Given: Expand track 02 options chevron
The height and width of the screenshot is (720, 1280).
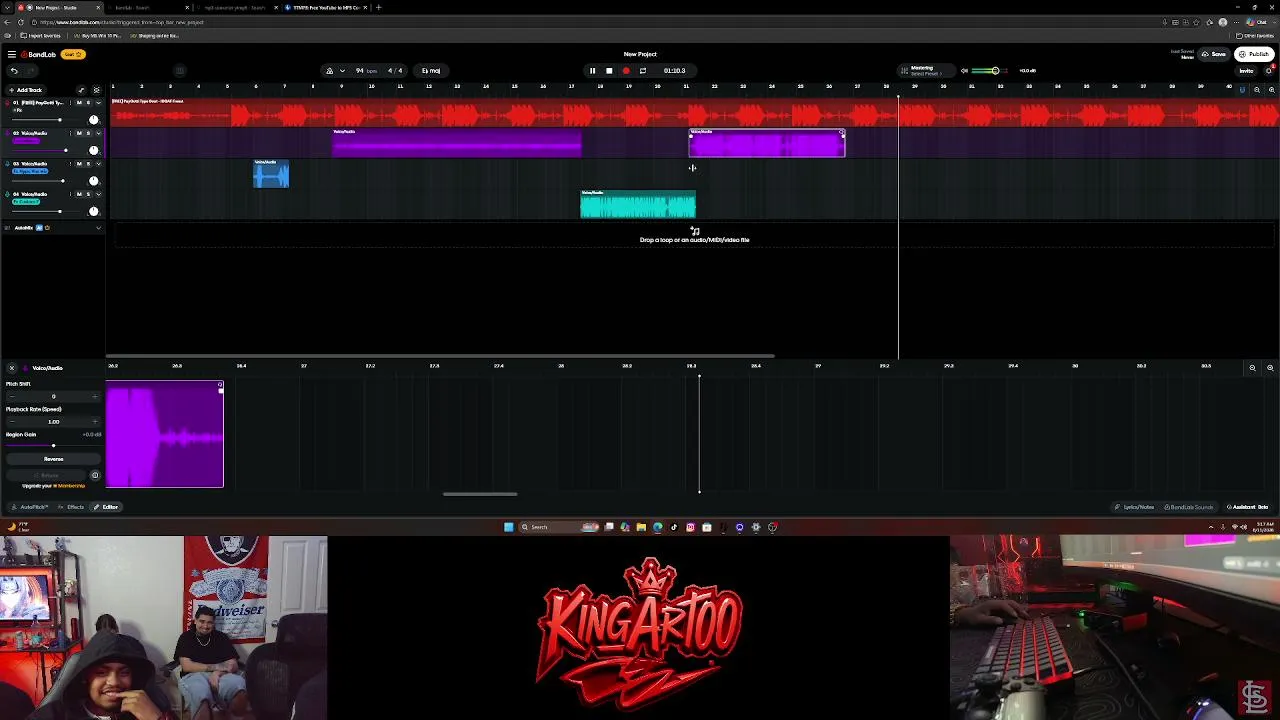Looking at the screenshot, I should point(98,133).
